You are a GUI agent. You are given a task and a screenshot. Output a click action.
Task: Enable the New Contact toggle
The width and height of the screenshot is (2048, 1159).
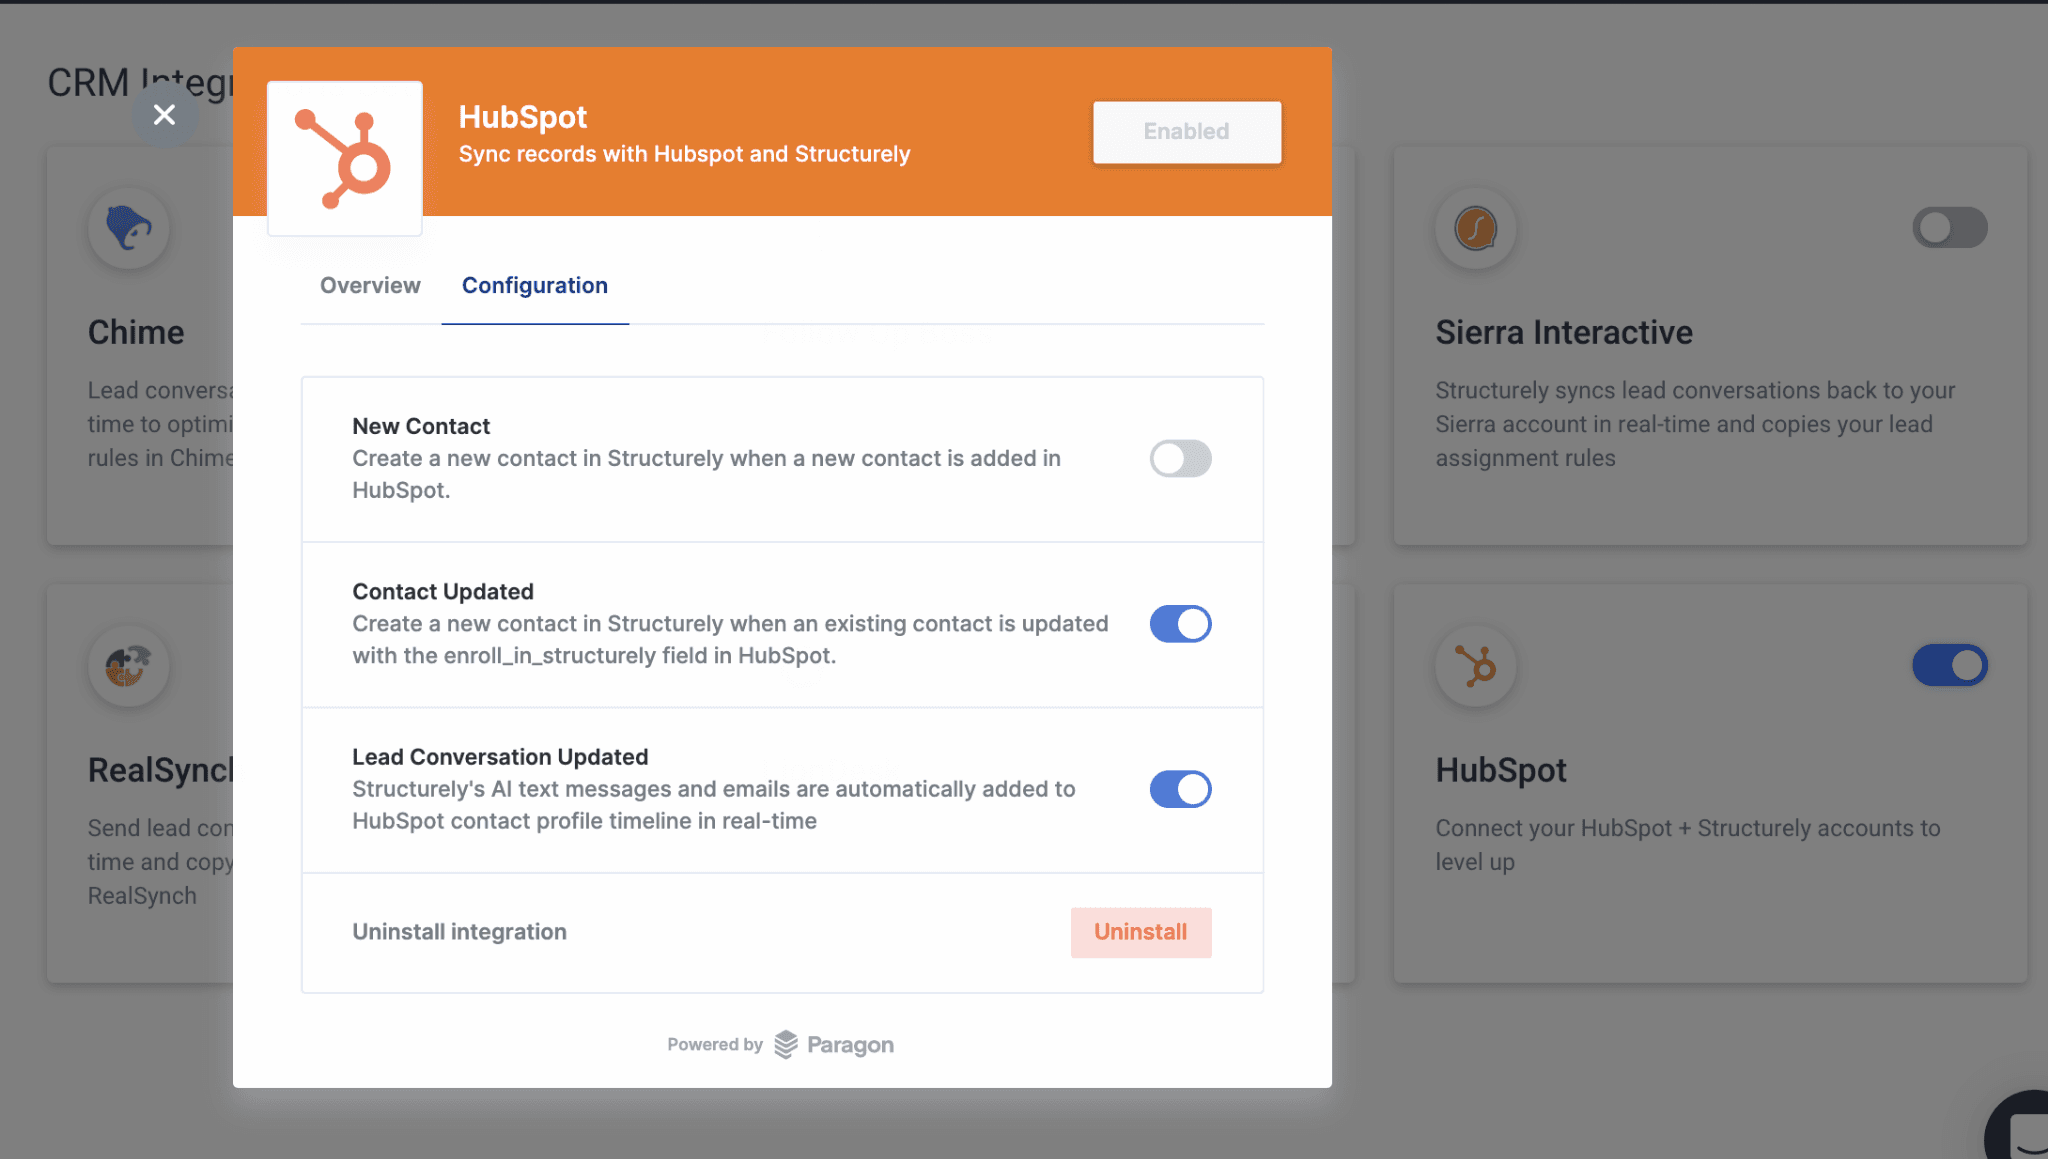click(1180, 459)
